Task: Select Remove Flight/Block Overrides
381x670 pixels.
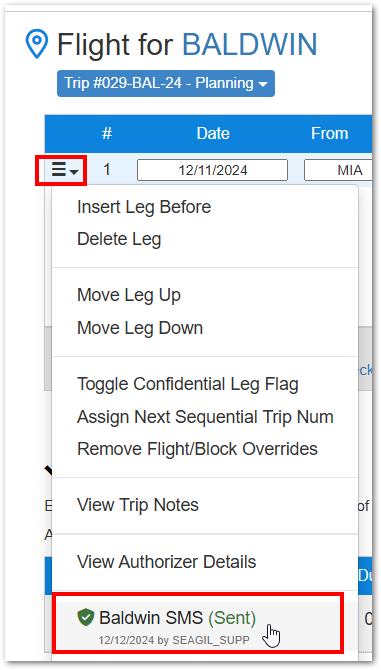Action: pyautogui.click(x=197, y=449)
